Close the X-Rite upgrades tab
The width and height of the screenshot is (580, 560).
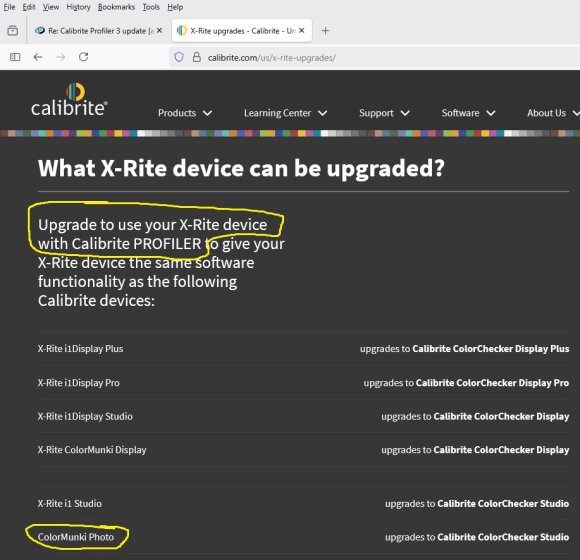[302, 30]
